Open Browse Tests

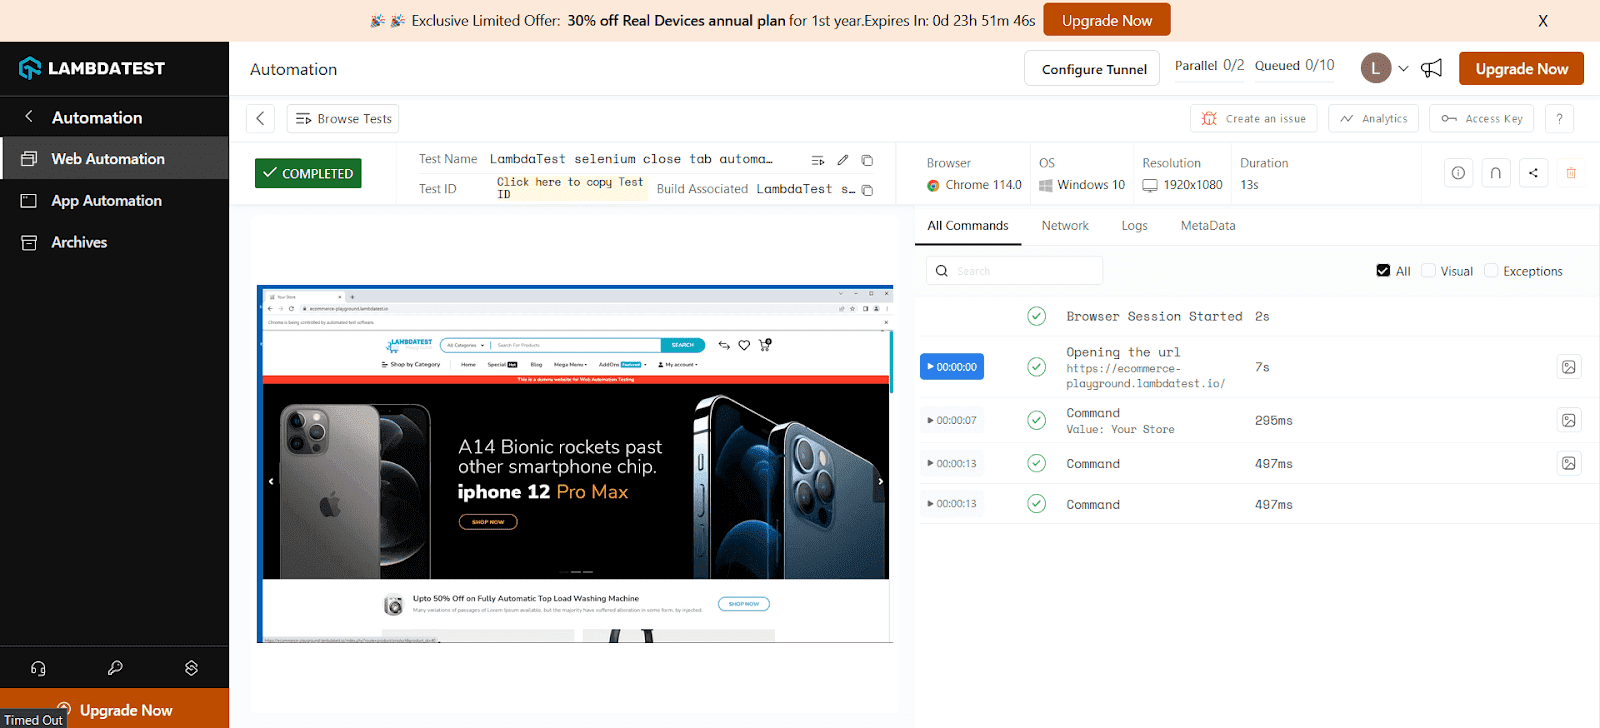(343, 118)
